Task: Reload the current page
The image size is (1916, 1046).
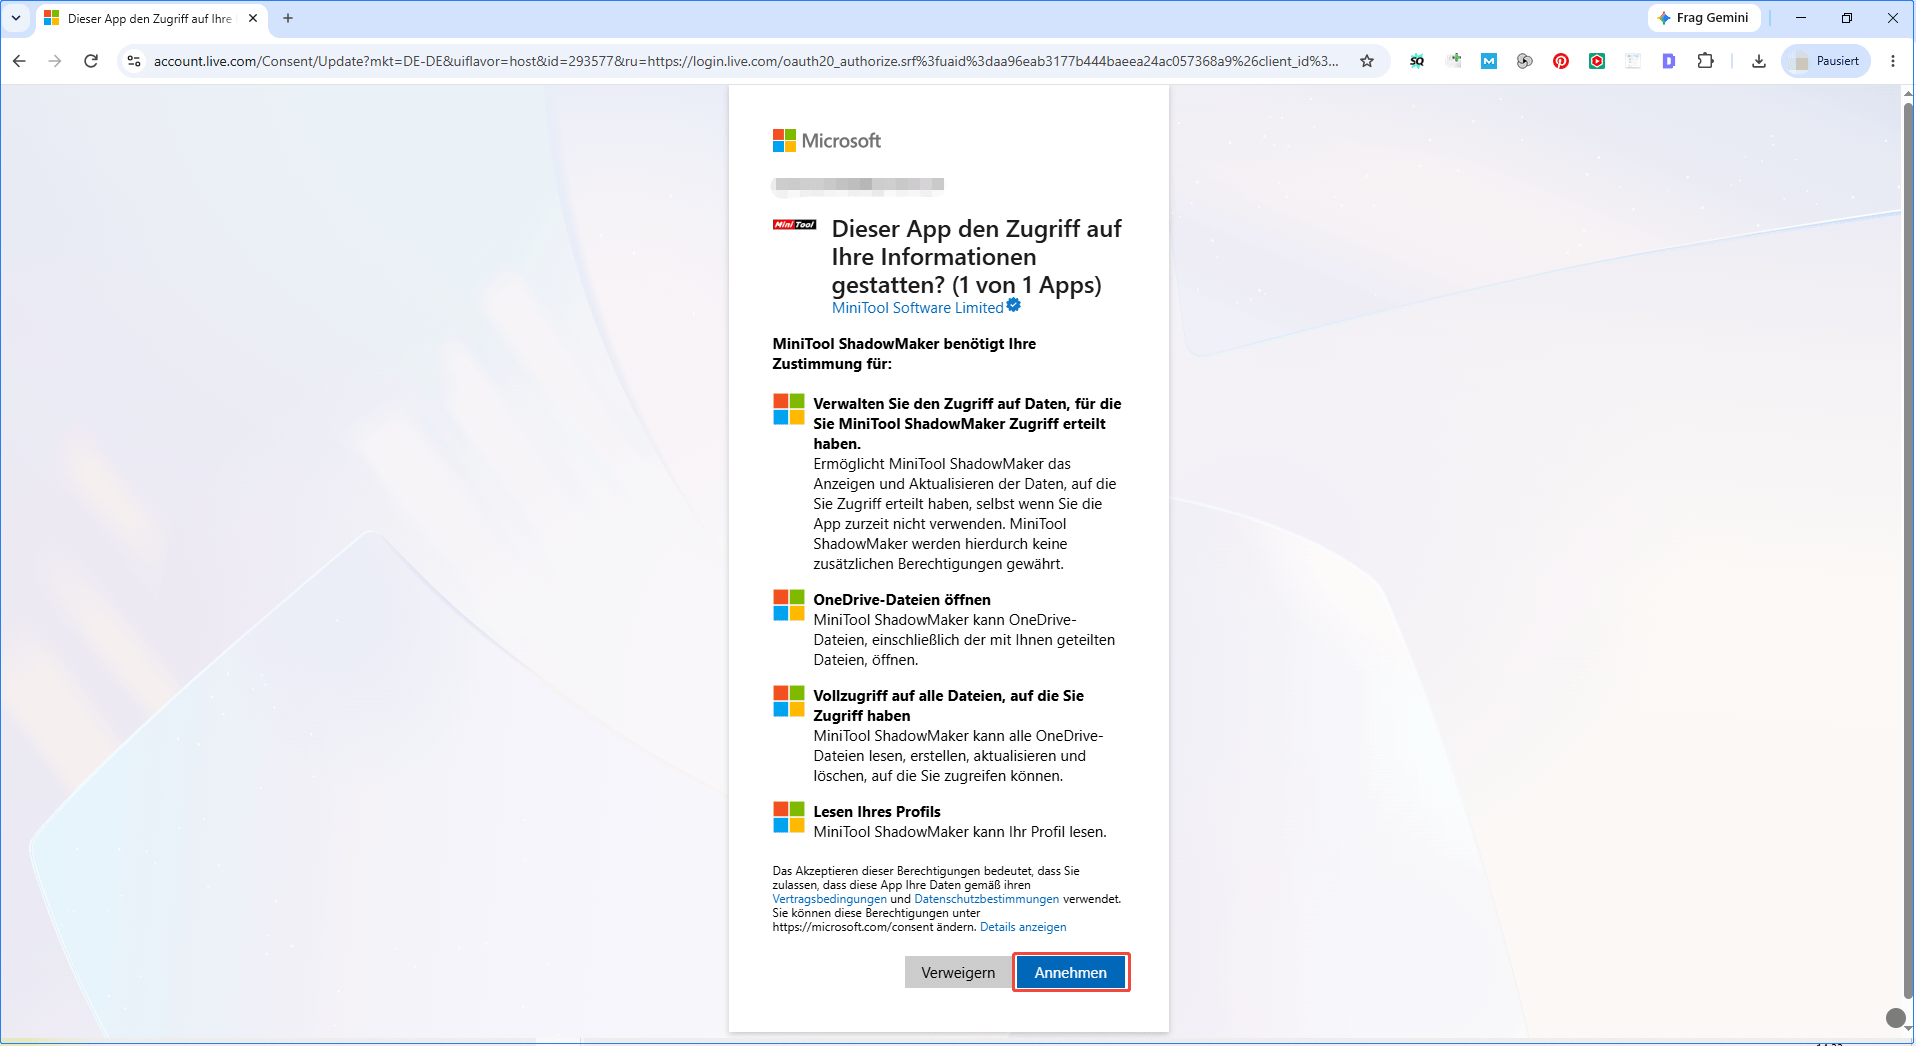Action: point(91,61)
